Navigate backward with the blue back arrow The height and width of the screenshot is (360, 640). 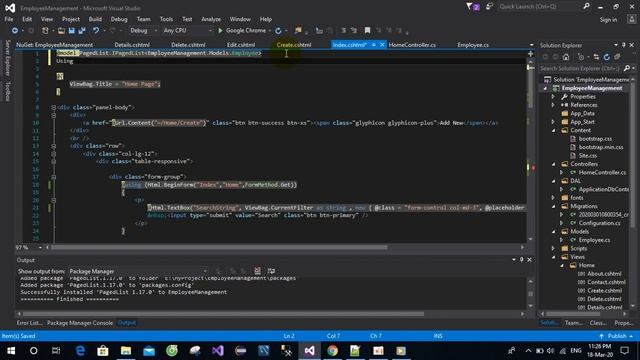15,31
